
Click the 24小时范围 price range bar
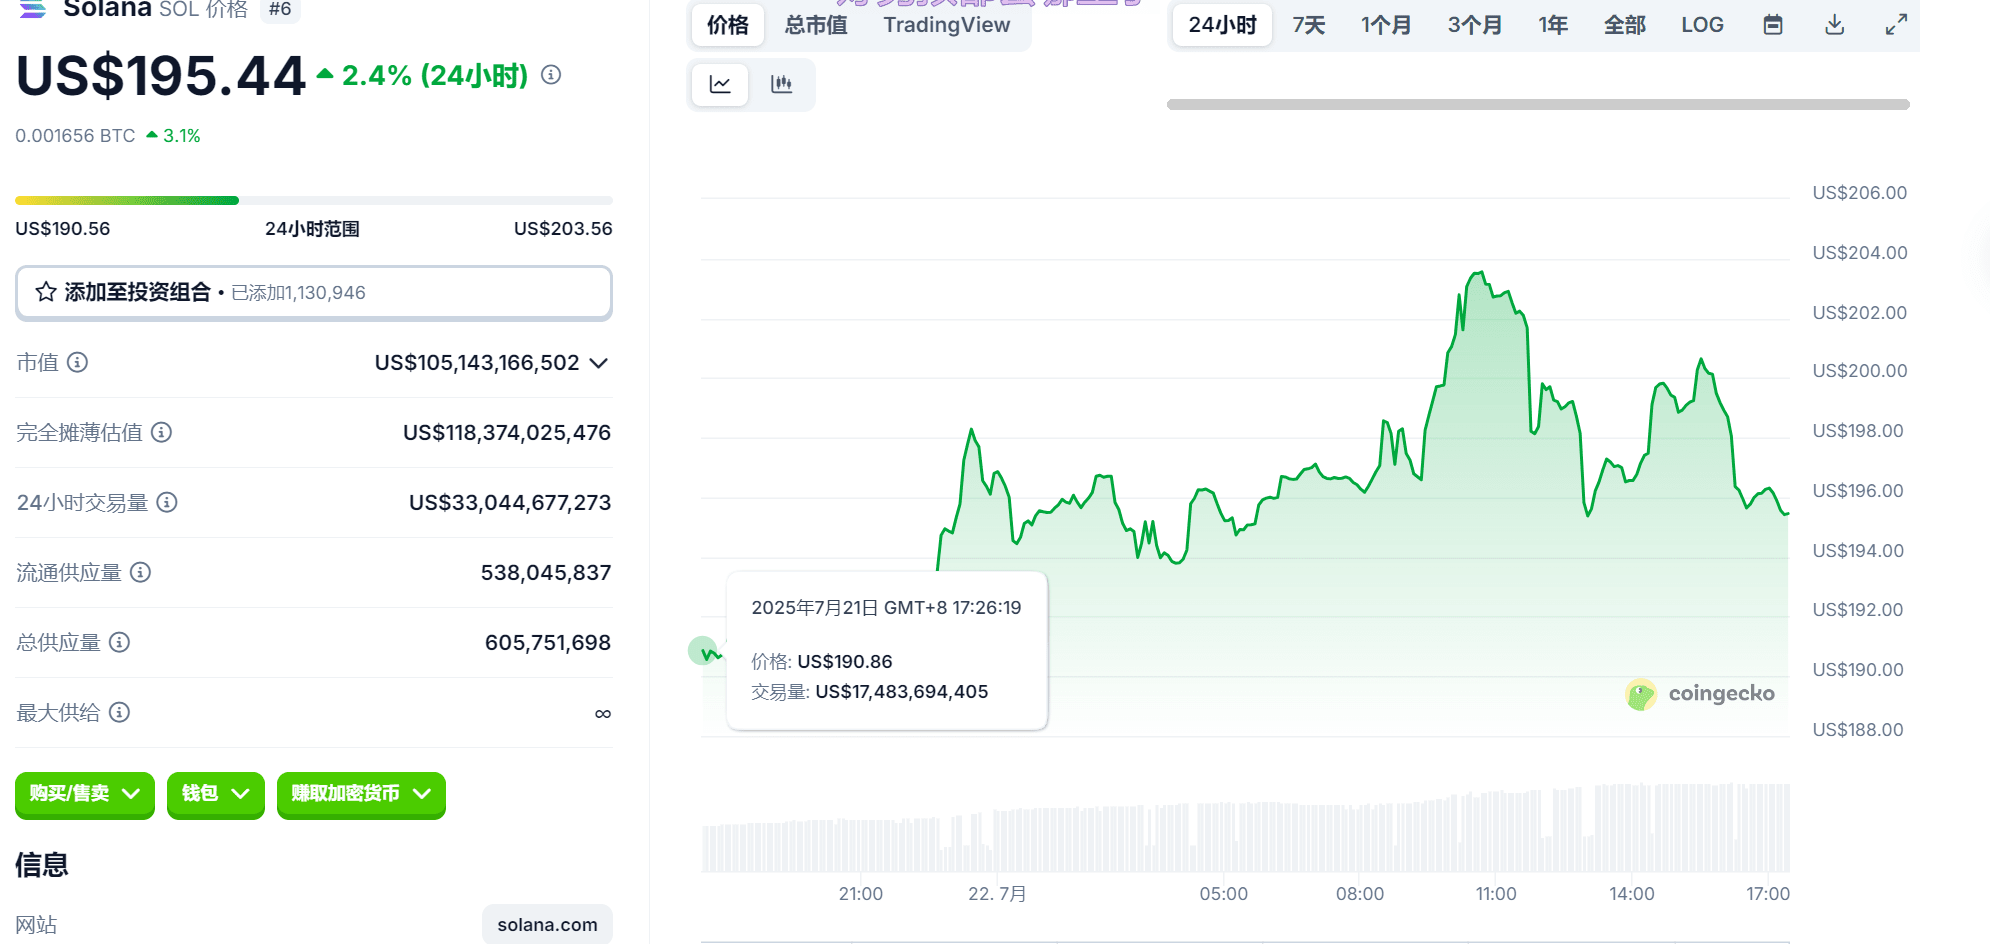pos(314,201)
